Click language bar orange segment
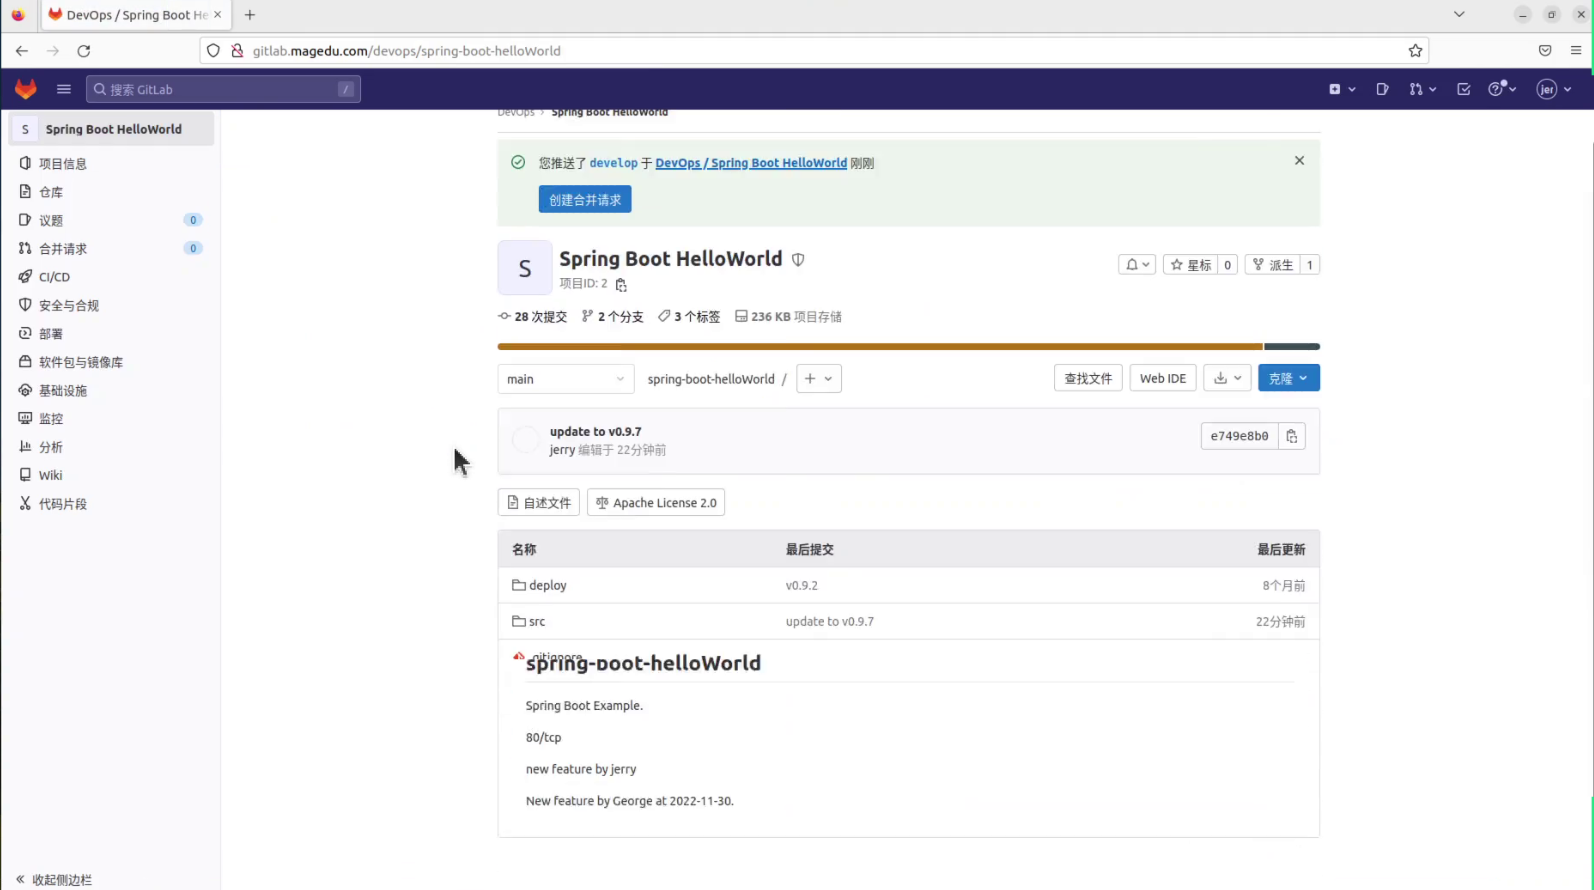This screenshot has height=890, width=1594. [880, 347]
